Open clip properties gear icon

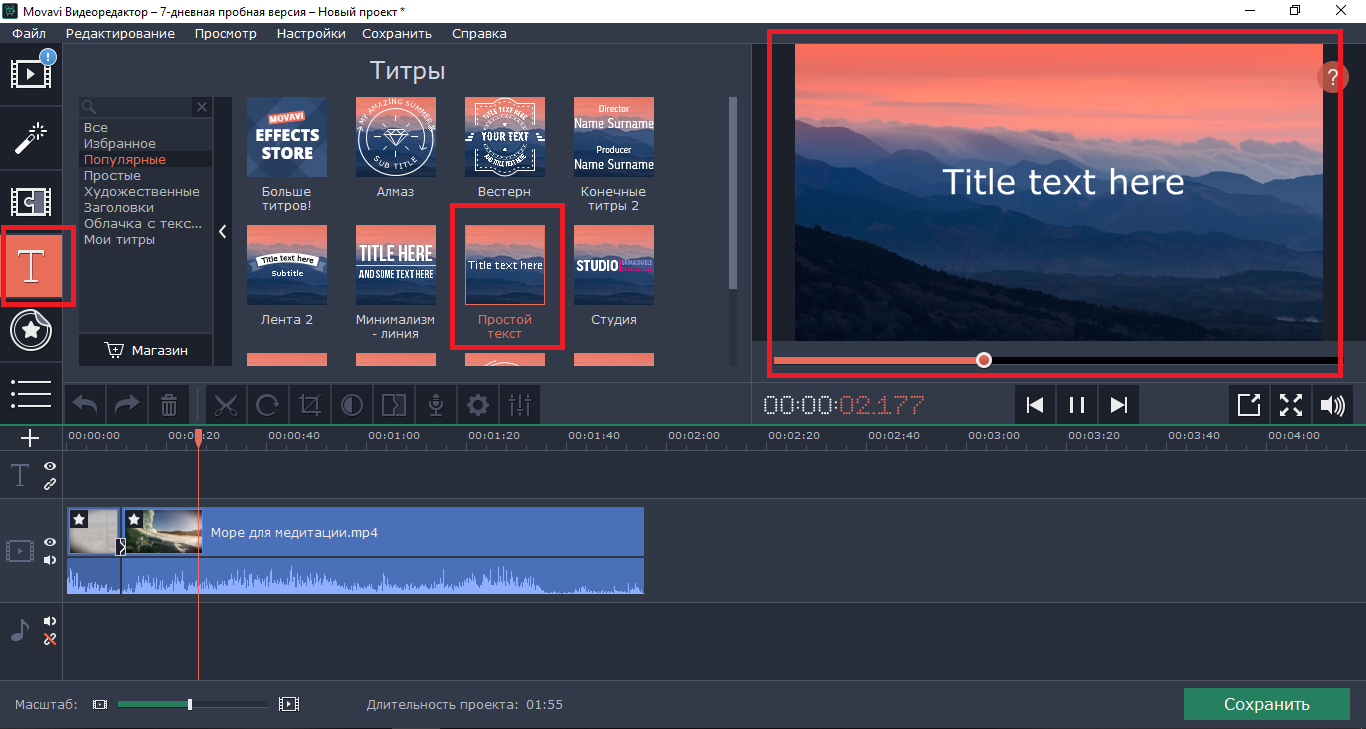tap(478, 405)
